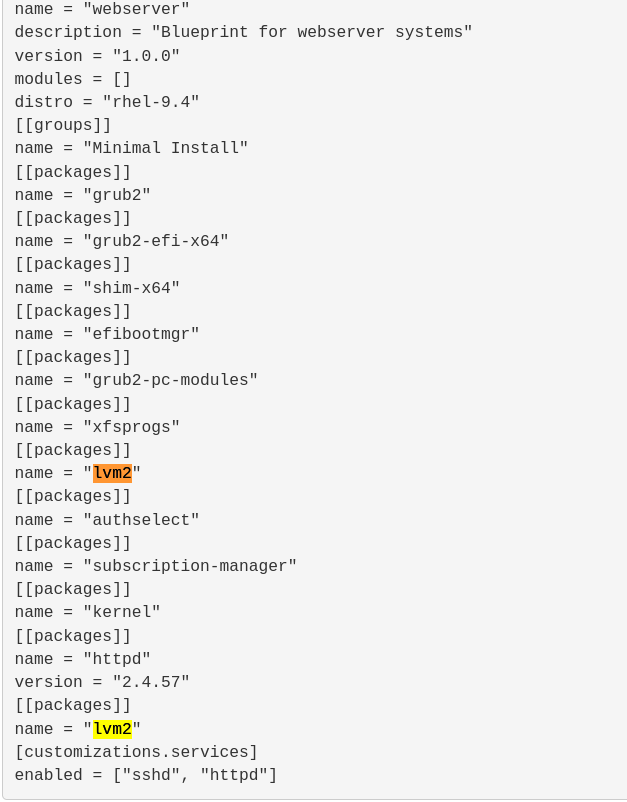
Task: Click the "grub2-pc-modules" package name
Action: (171, 380)
